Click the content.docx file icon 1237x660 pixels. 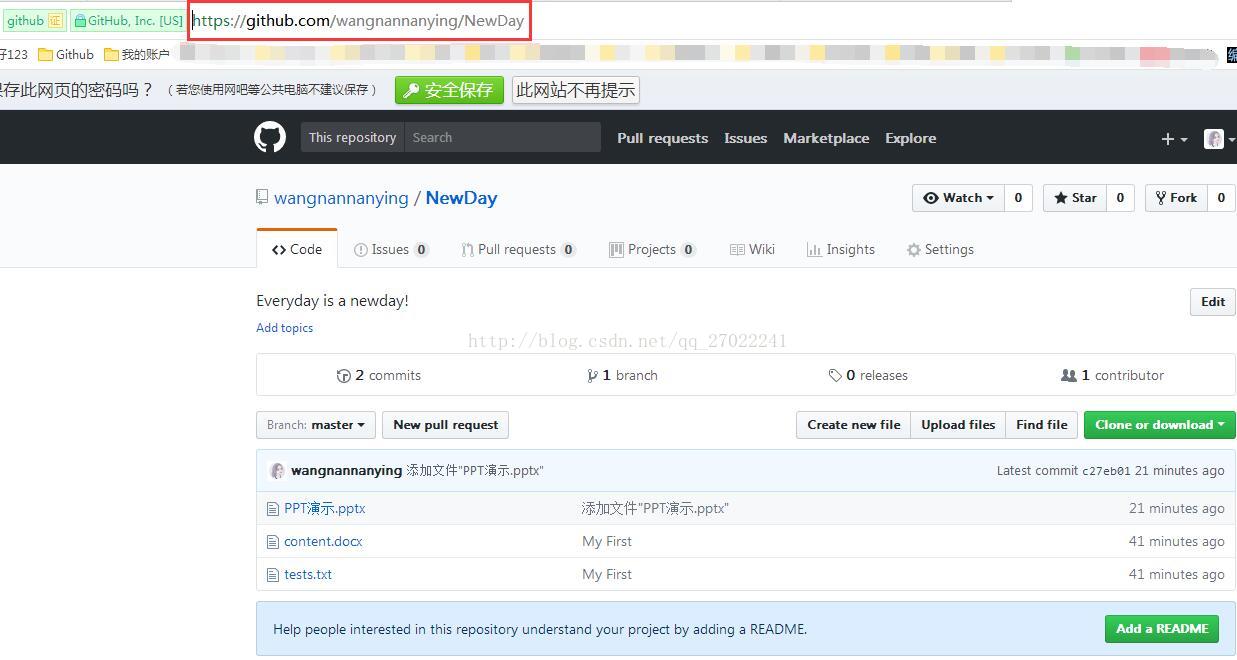272,542
